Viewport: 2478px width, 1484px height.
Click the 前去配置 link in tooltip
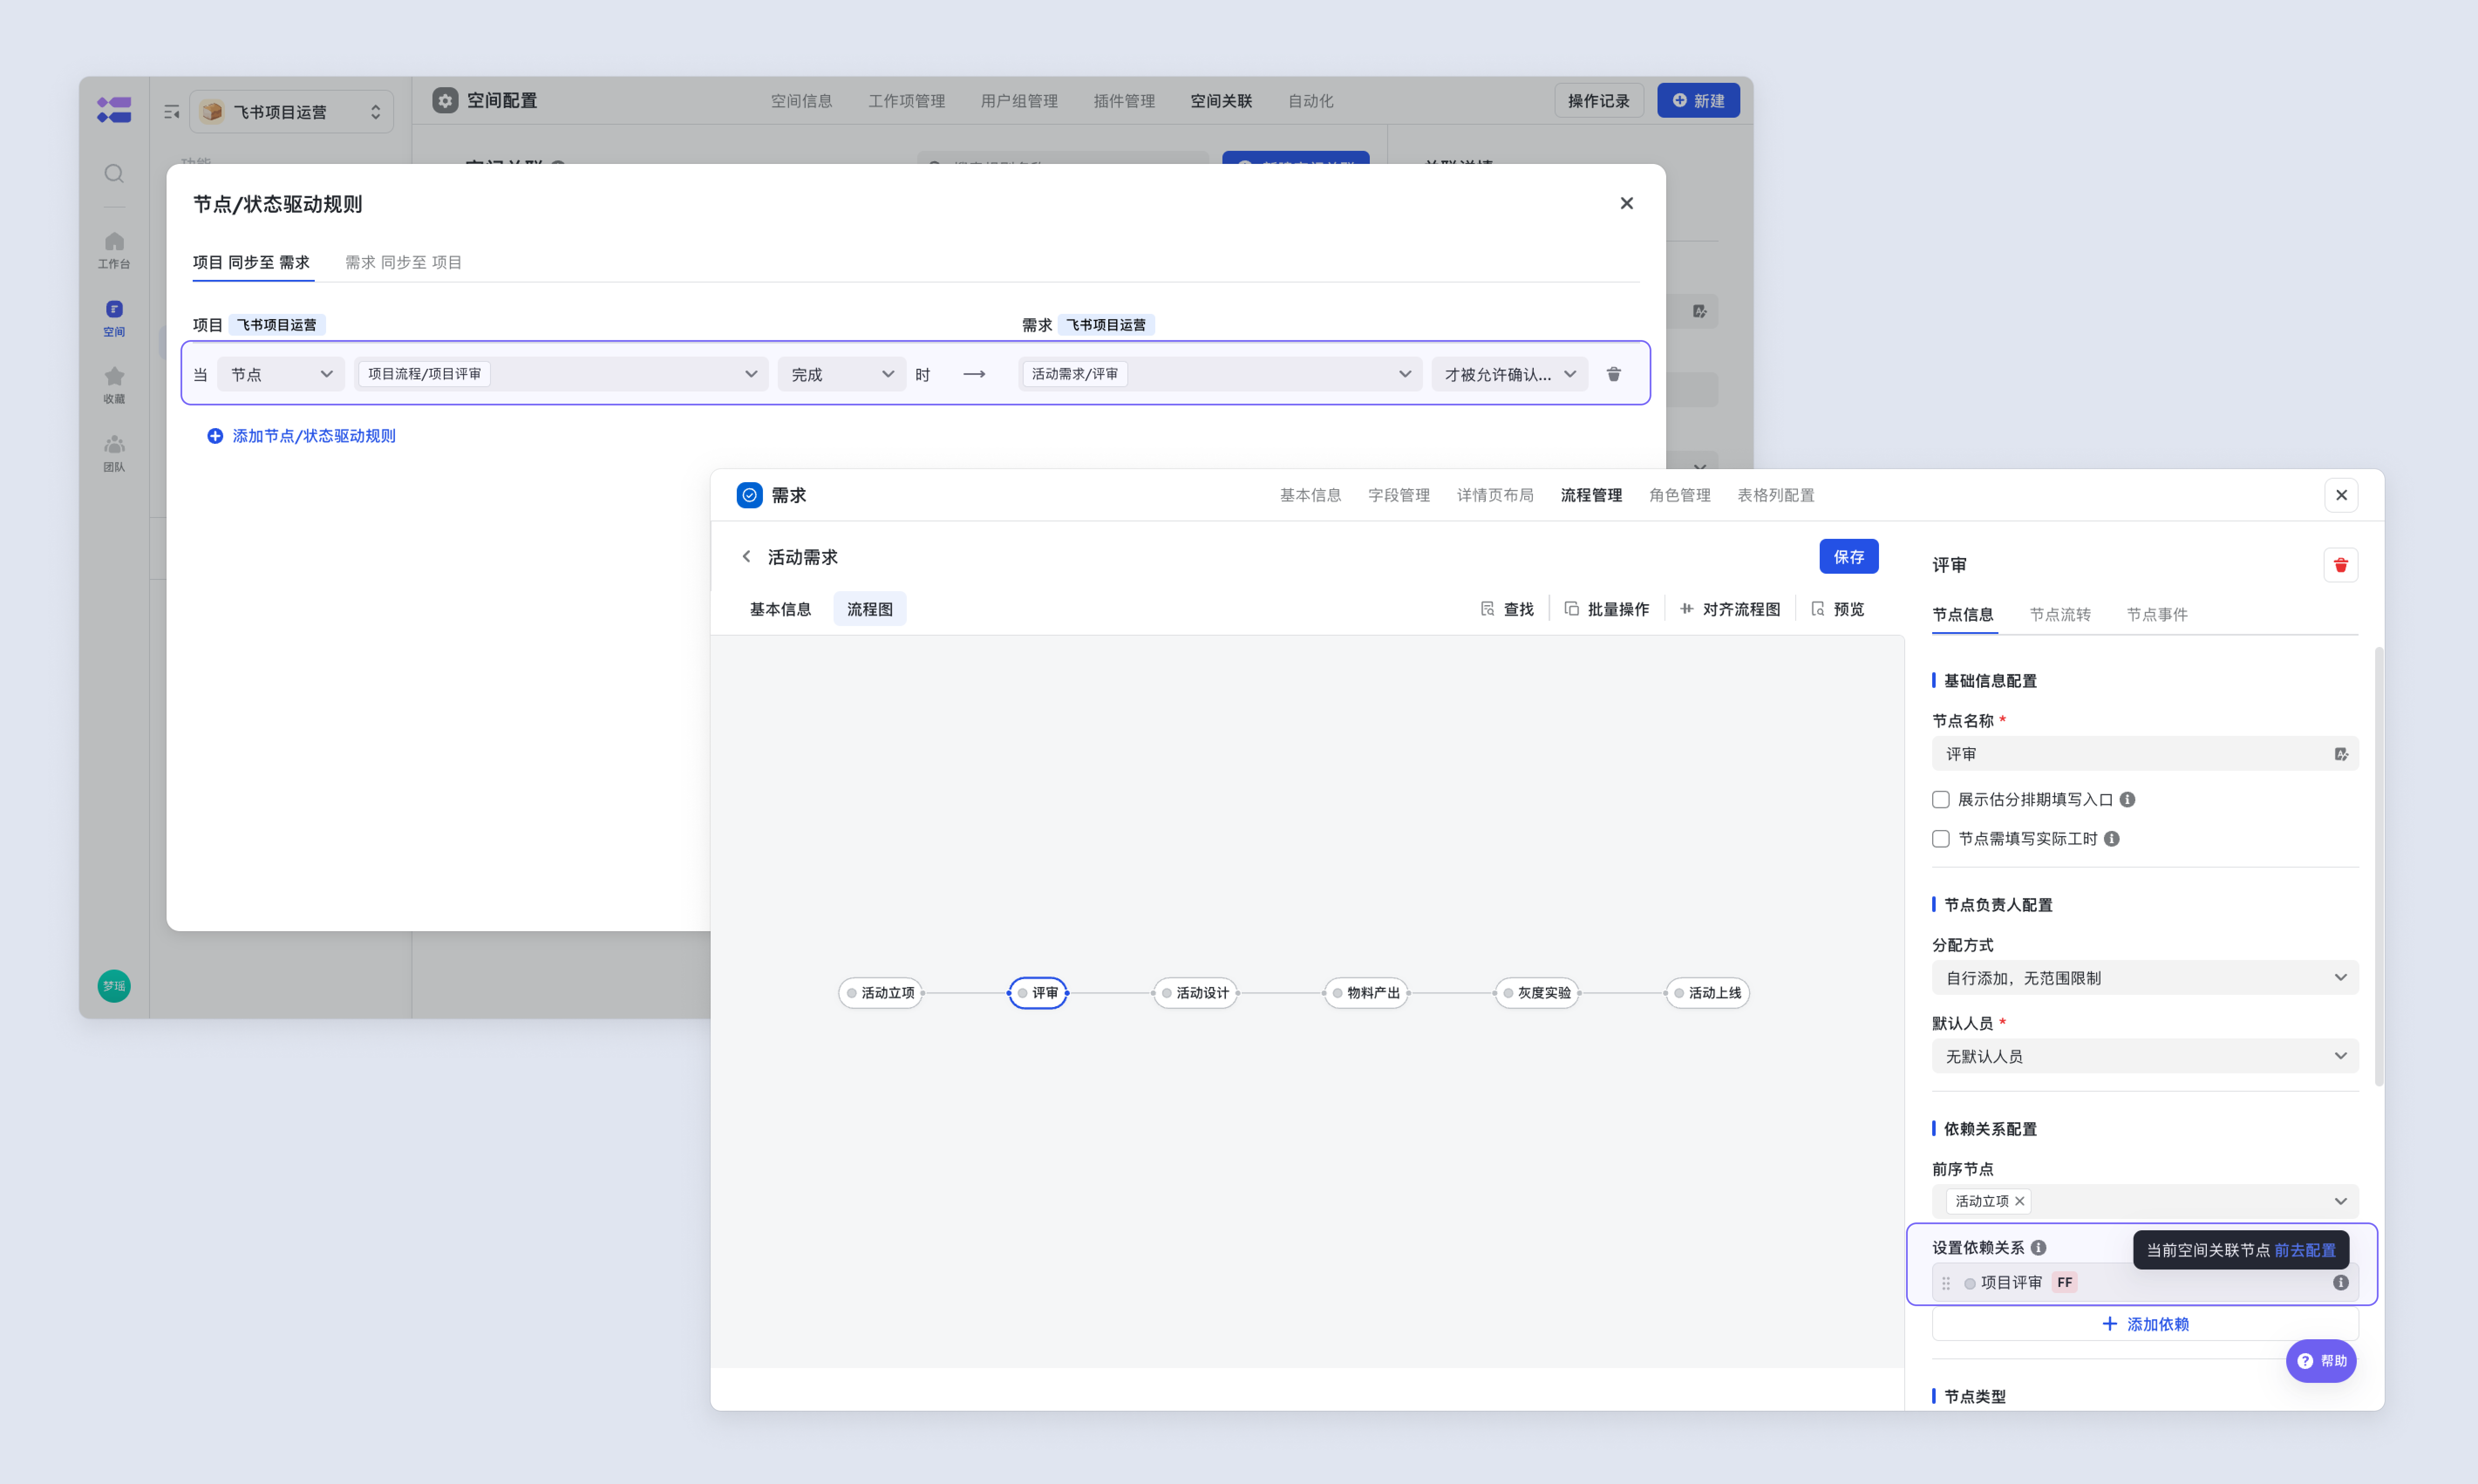(x=2304, y=1250)
